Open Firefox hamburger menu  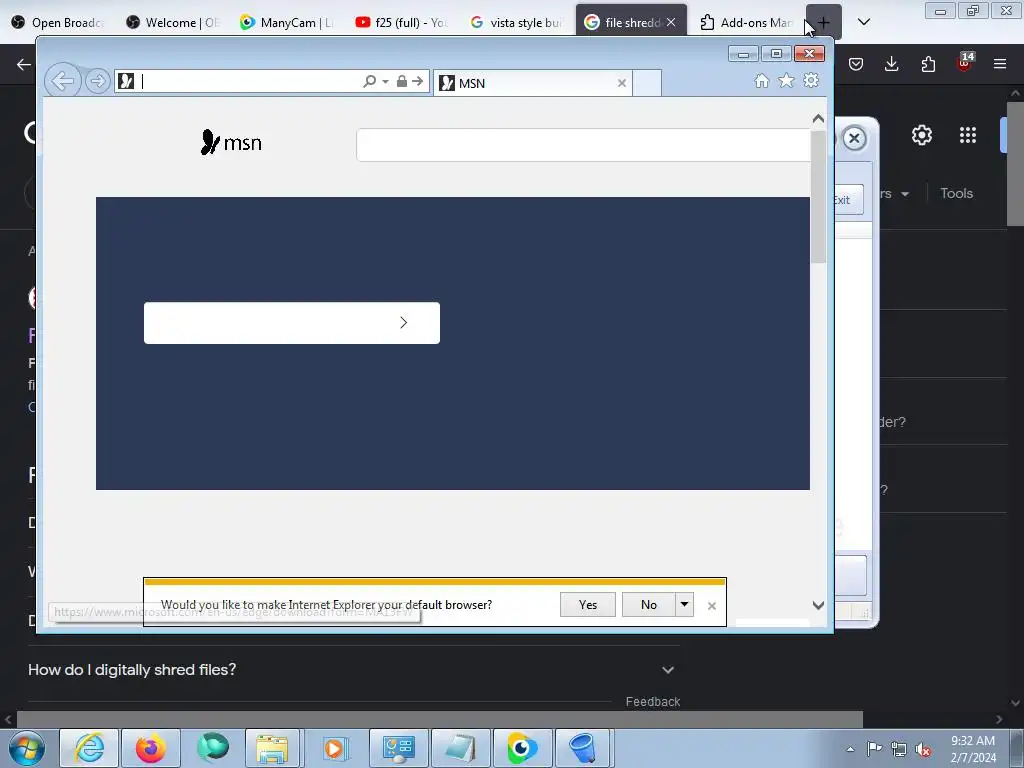[1000, 64]
